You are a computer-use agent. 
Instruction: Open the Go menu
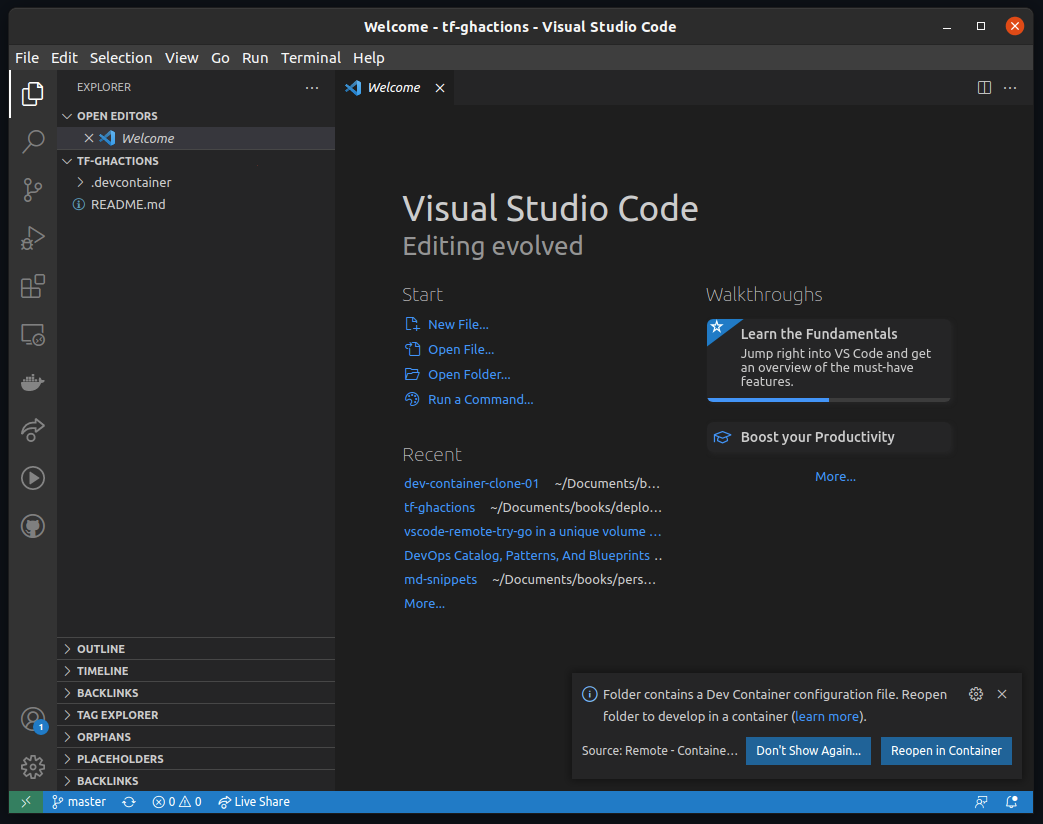[x=220, y=58]
